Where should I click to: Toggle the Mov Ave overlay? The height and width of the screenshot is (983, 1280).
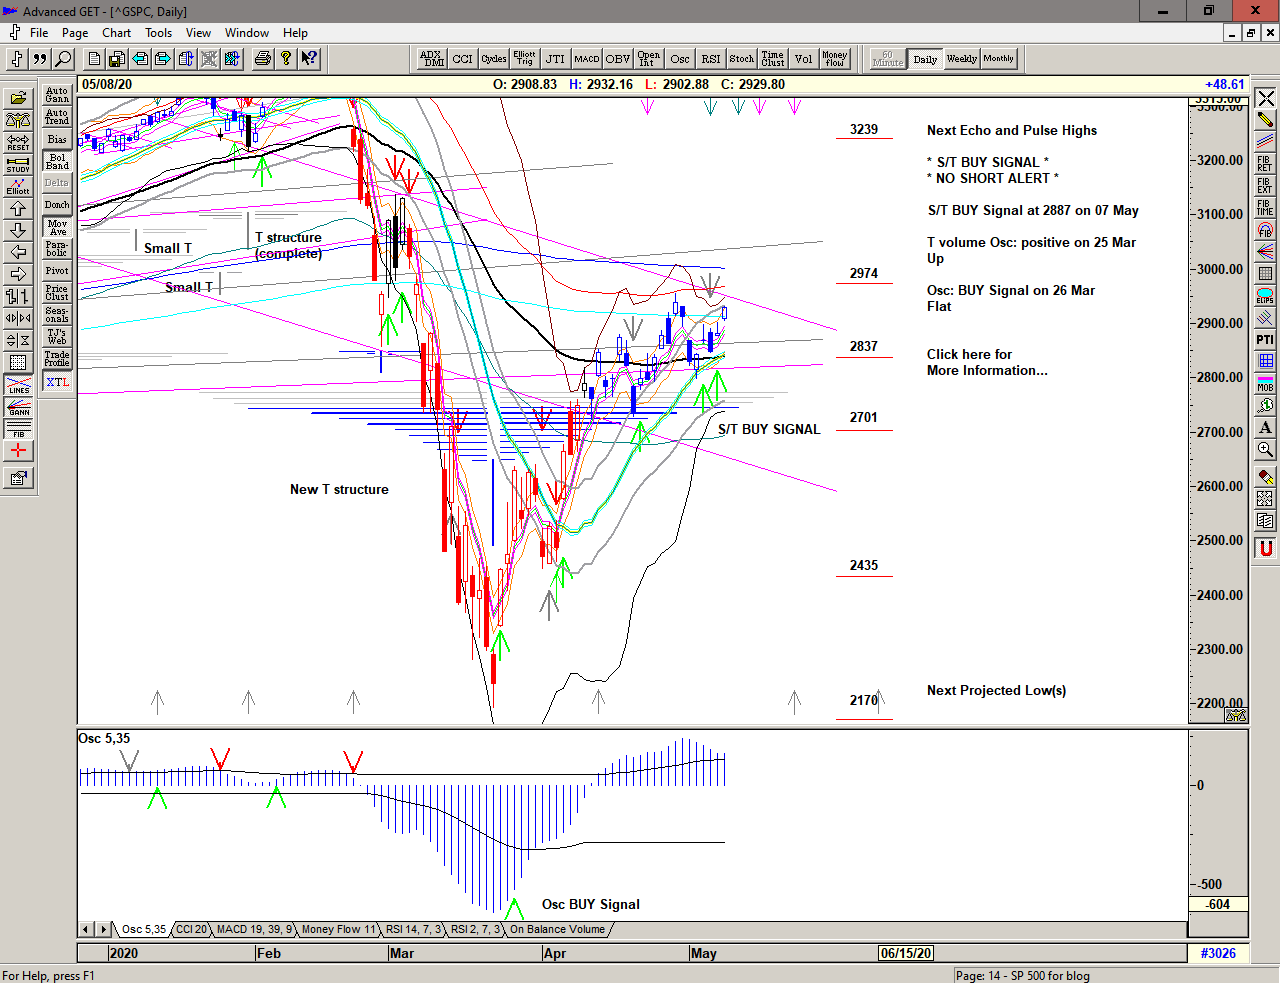point(57,227)
